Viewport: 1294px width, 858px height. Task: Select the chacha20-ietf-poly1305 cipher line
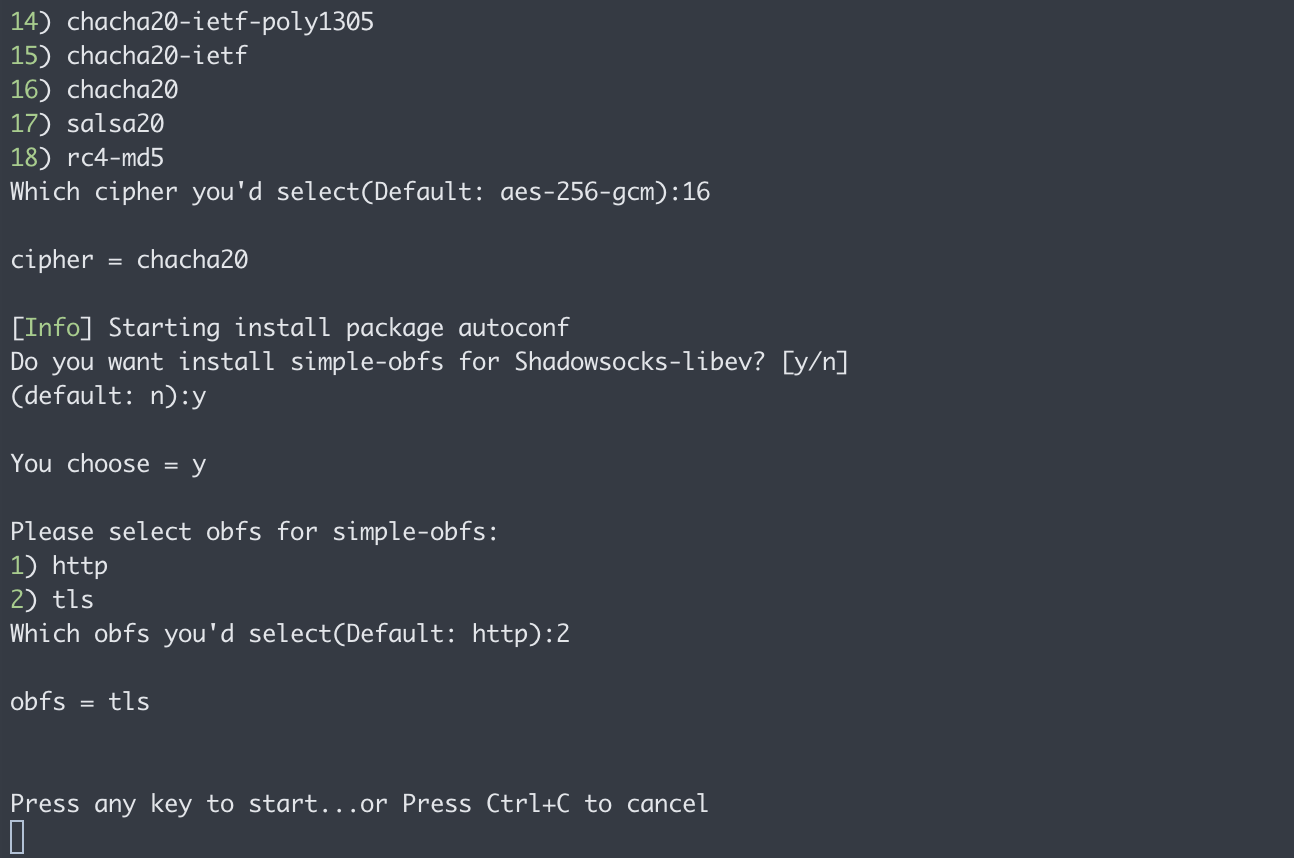coord(192,21)
